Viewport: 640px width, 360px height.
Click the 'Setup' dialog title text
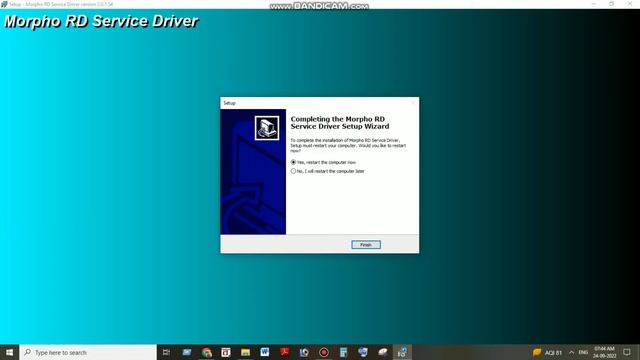tap(229, 103)
